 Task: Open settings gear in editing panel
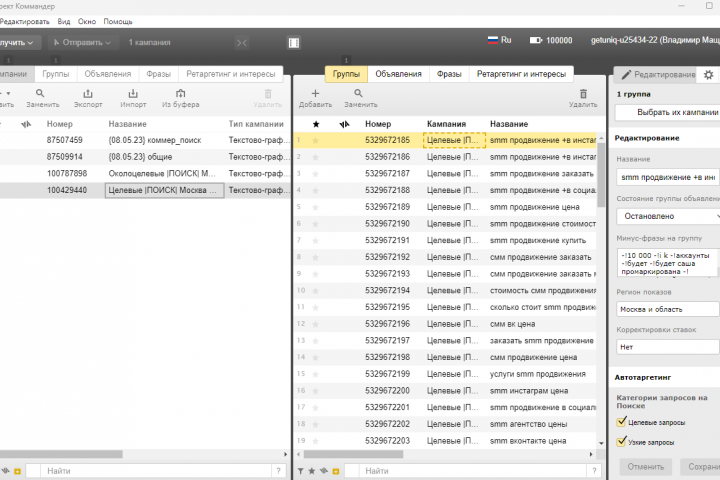click(709, 74)
